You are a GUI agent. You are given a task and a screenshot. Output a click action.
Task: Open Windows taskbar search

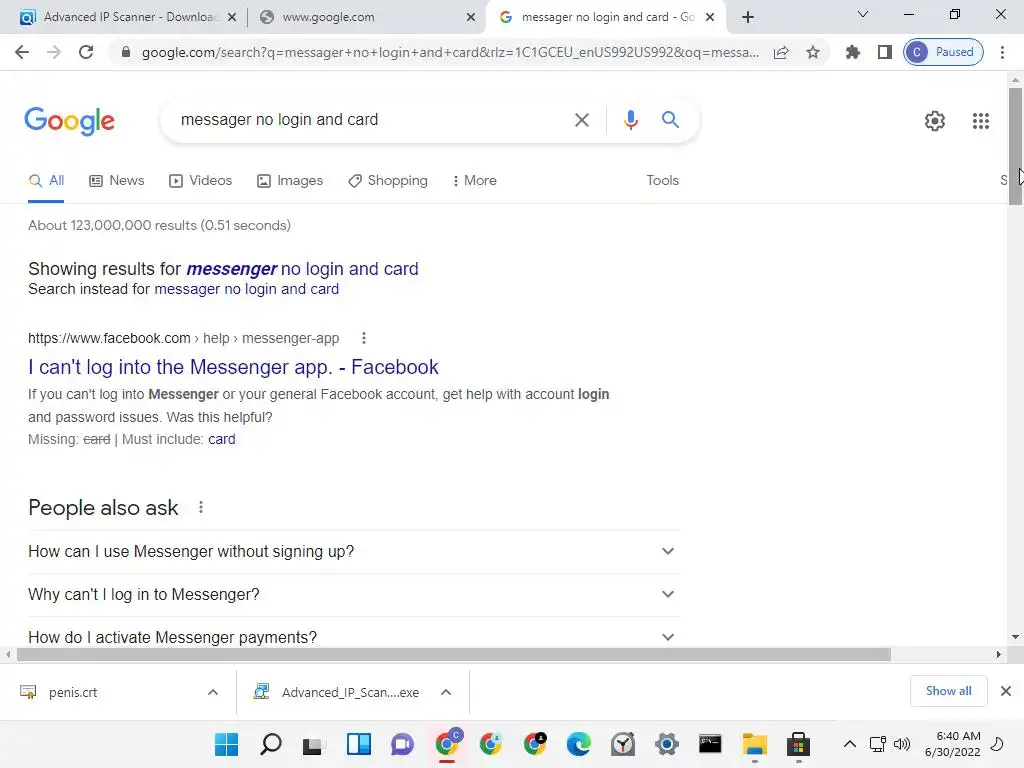pos(270,744)
